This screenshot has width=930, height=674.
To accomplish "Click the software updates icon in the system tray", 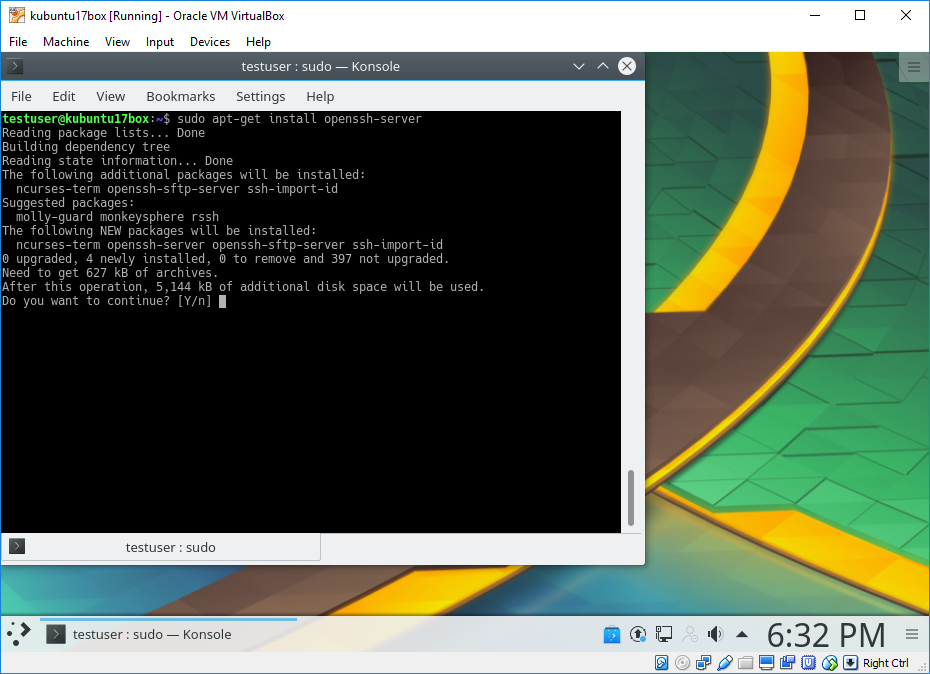I will point(638,634).
